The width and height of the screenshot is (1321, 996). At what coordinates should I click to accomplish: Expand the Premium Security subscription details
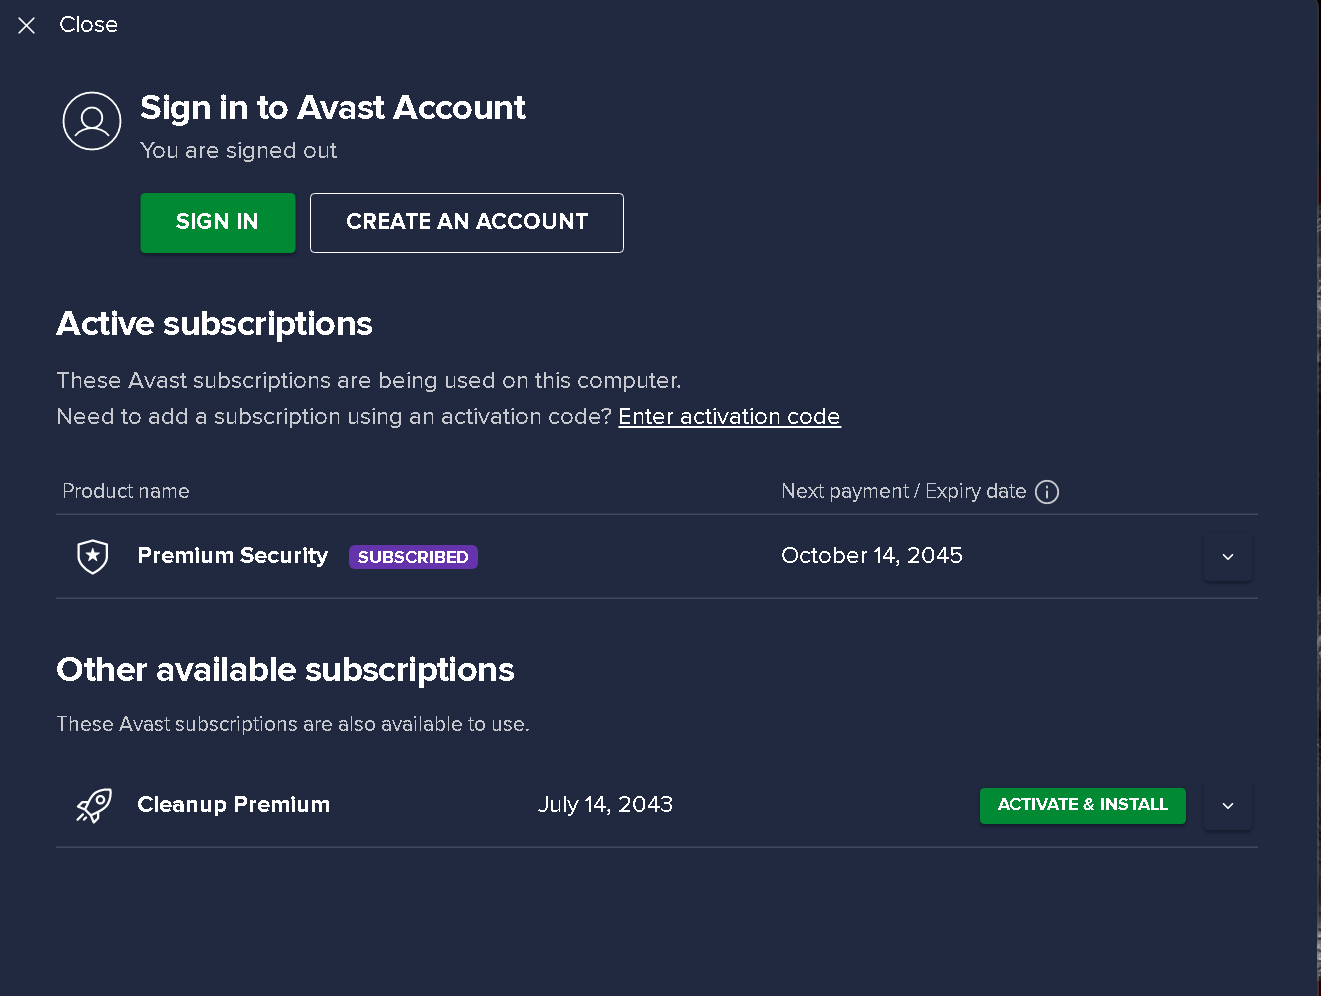tap(1228, 556)
